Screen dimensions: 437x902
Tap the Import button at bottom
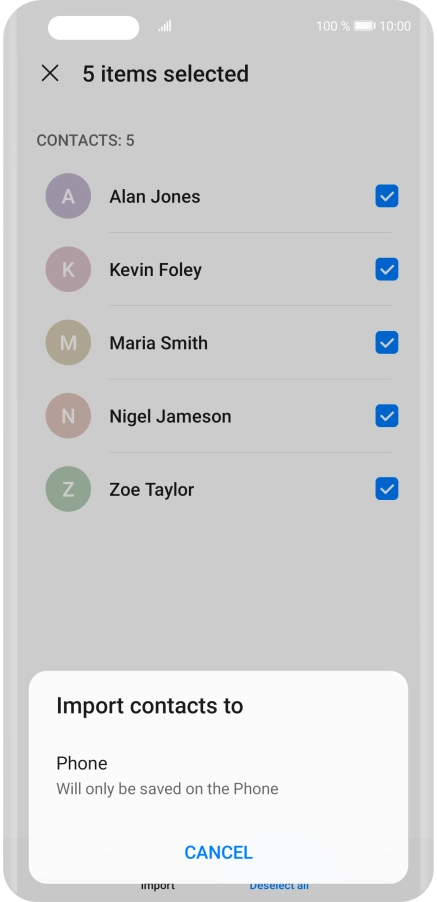click(158, 886)
